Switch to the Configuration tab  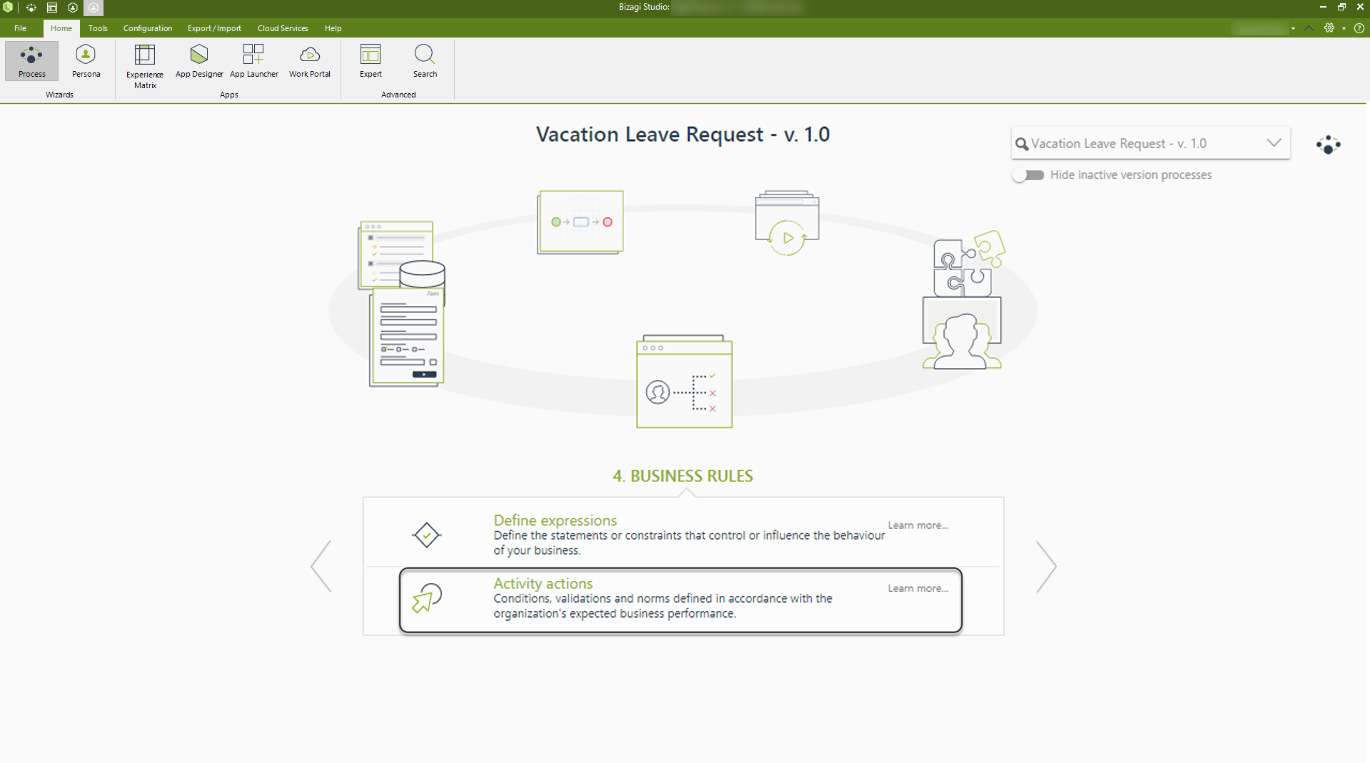tap(148, 28)
